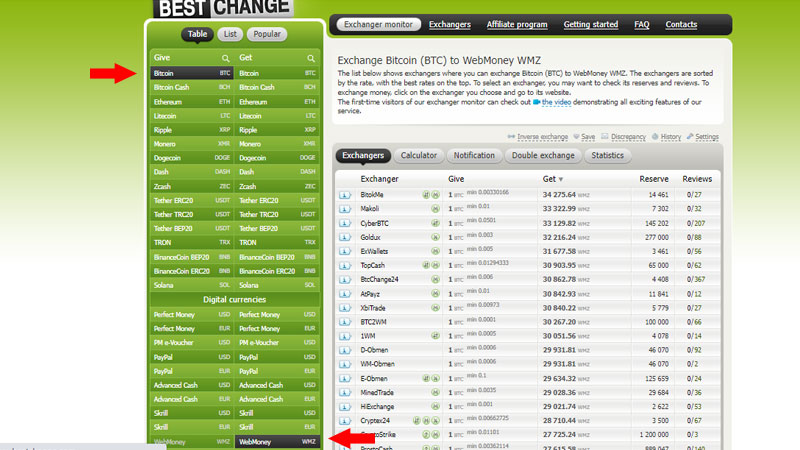This screenshot has width=800, height=450.
Task: Select Ethereum in Give column
Action: coord(192,102)
